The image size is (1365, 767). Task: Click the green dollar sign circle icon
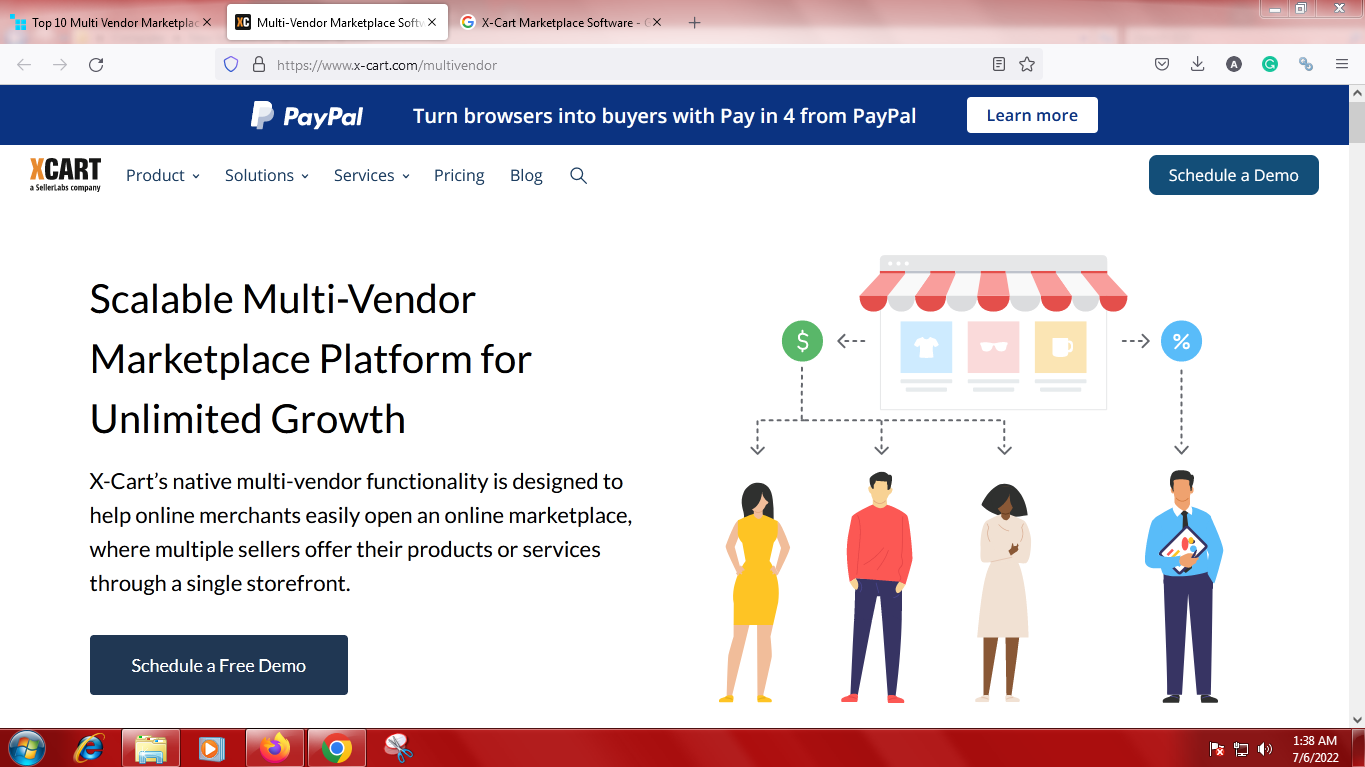point(802,341)
